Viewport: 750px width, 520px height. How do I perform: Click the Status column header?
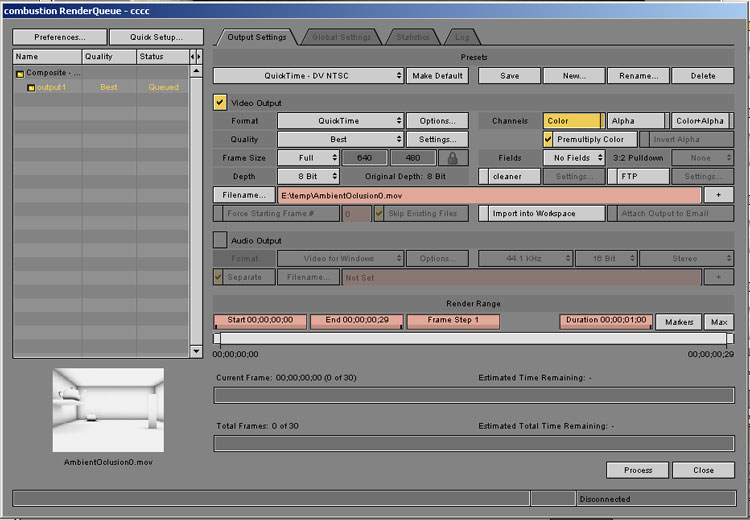coord(163,56)
